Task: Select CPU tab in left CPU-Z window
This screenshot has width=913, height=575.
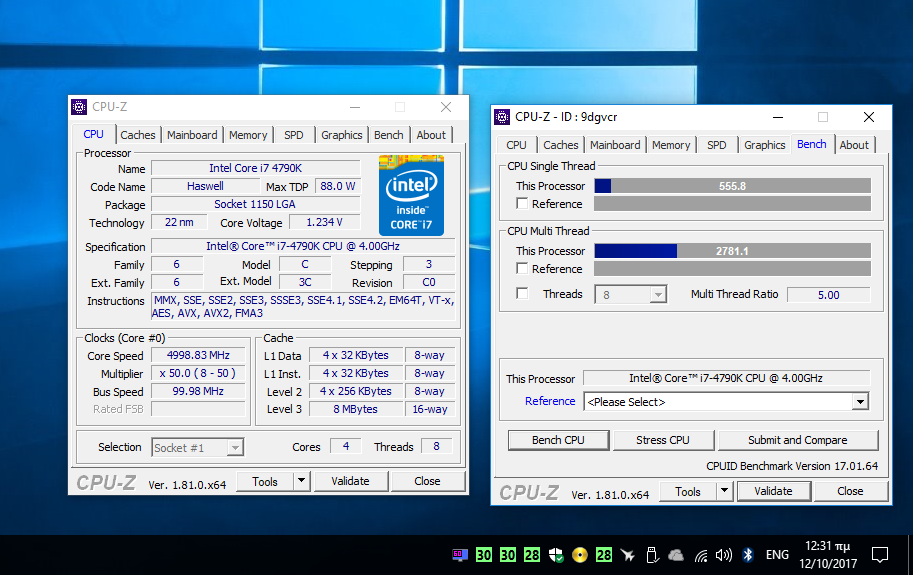Action: point(93,134)
